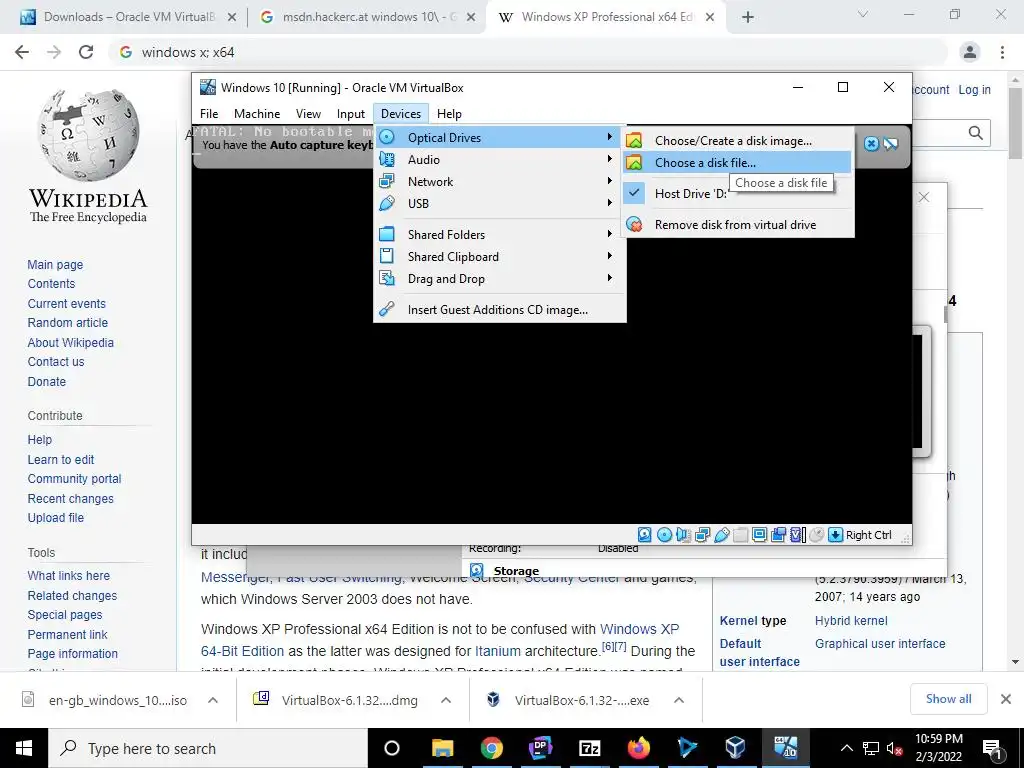Click the keyboard capture arrow icon beside Right Ctrl
This screenshot has height=768, width=1024.
(835, 535)
